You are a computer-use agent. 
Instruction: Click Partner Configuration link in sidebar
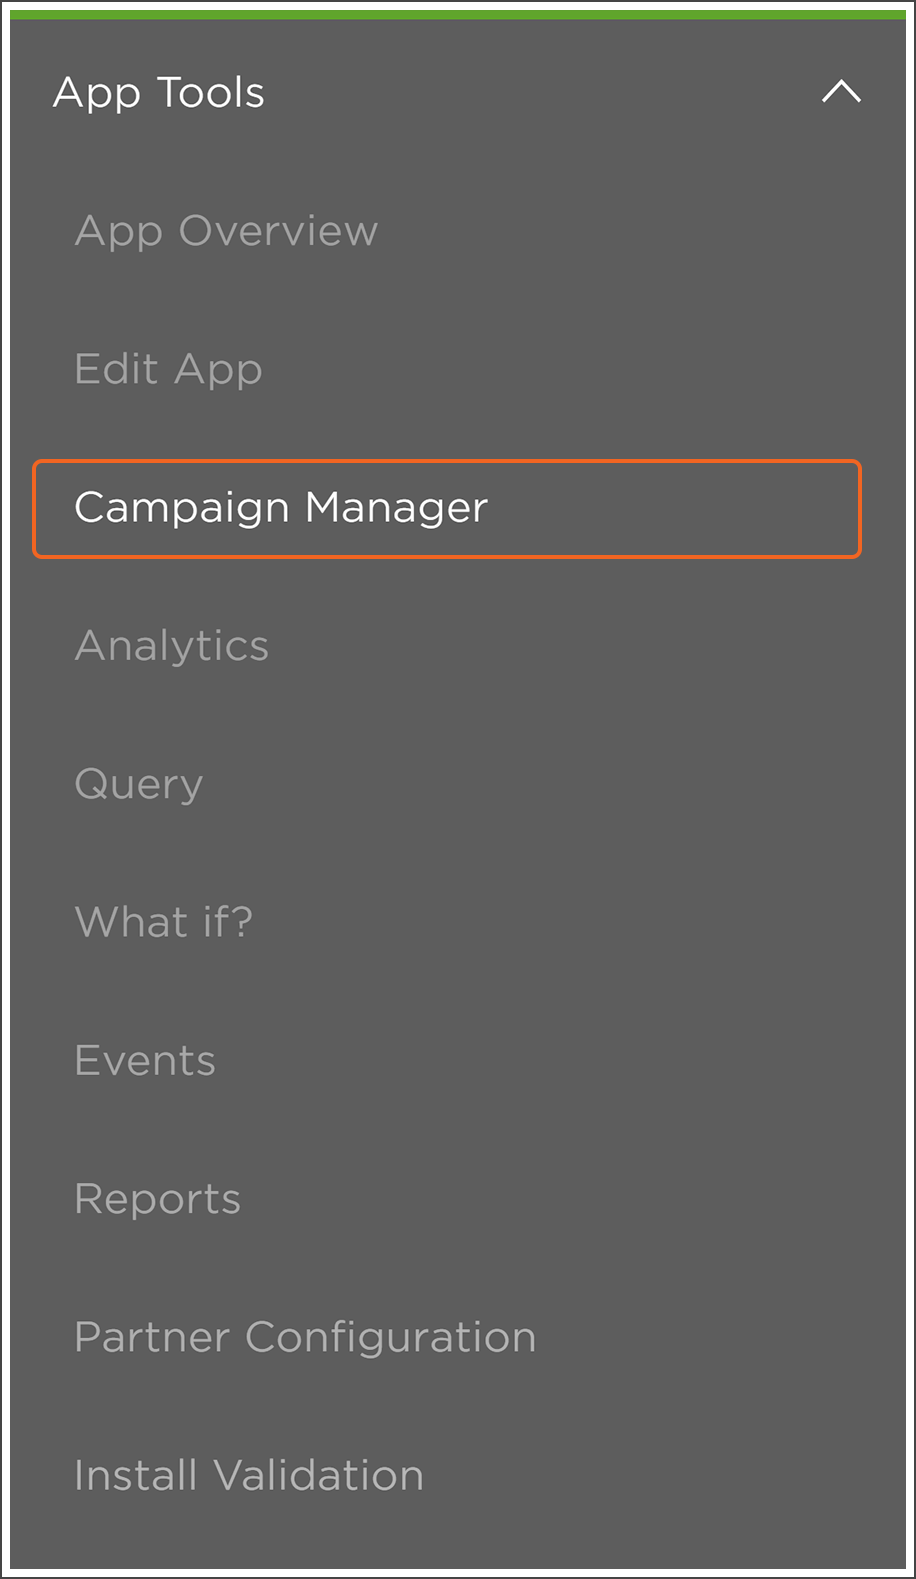pyautogui.click(x=305, y=1337)
